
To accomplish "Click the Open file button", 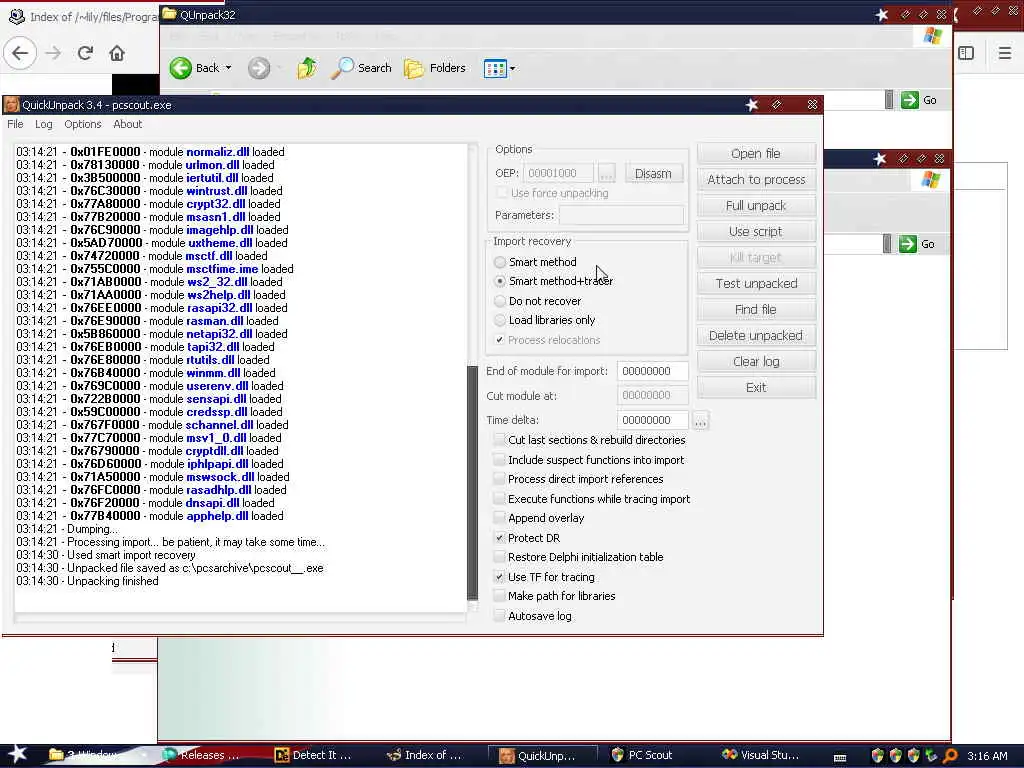I will 756,153.
